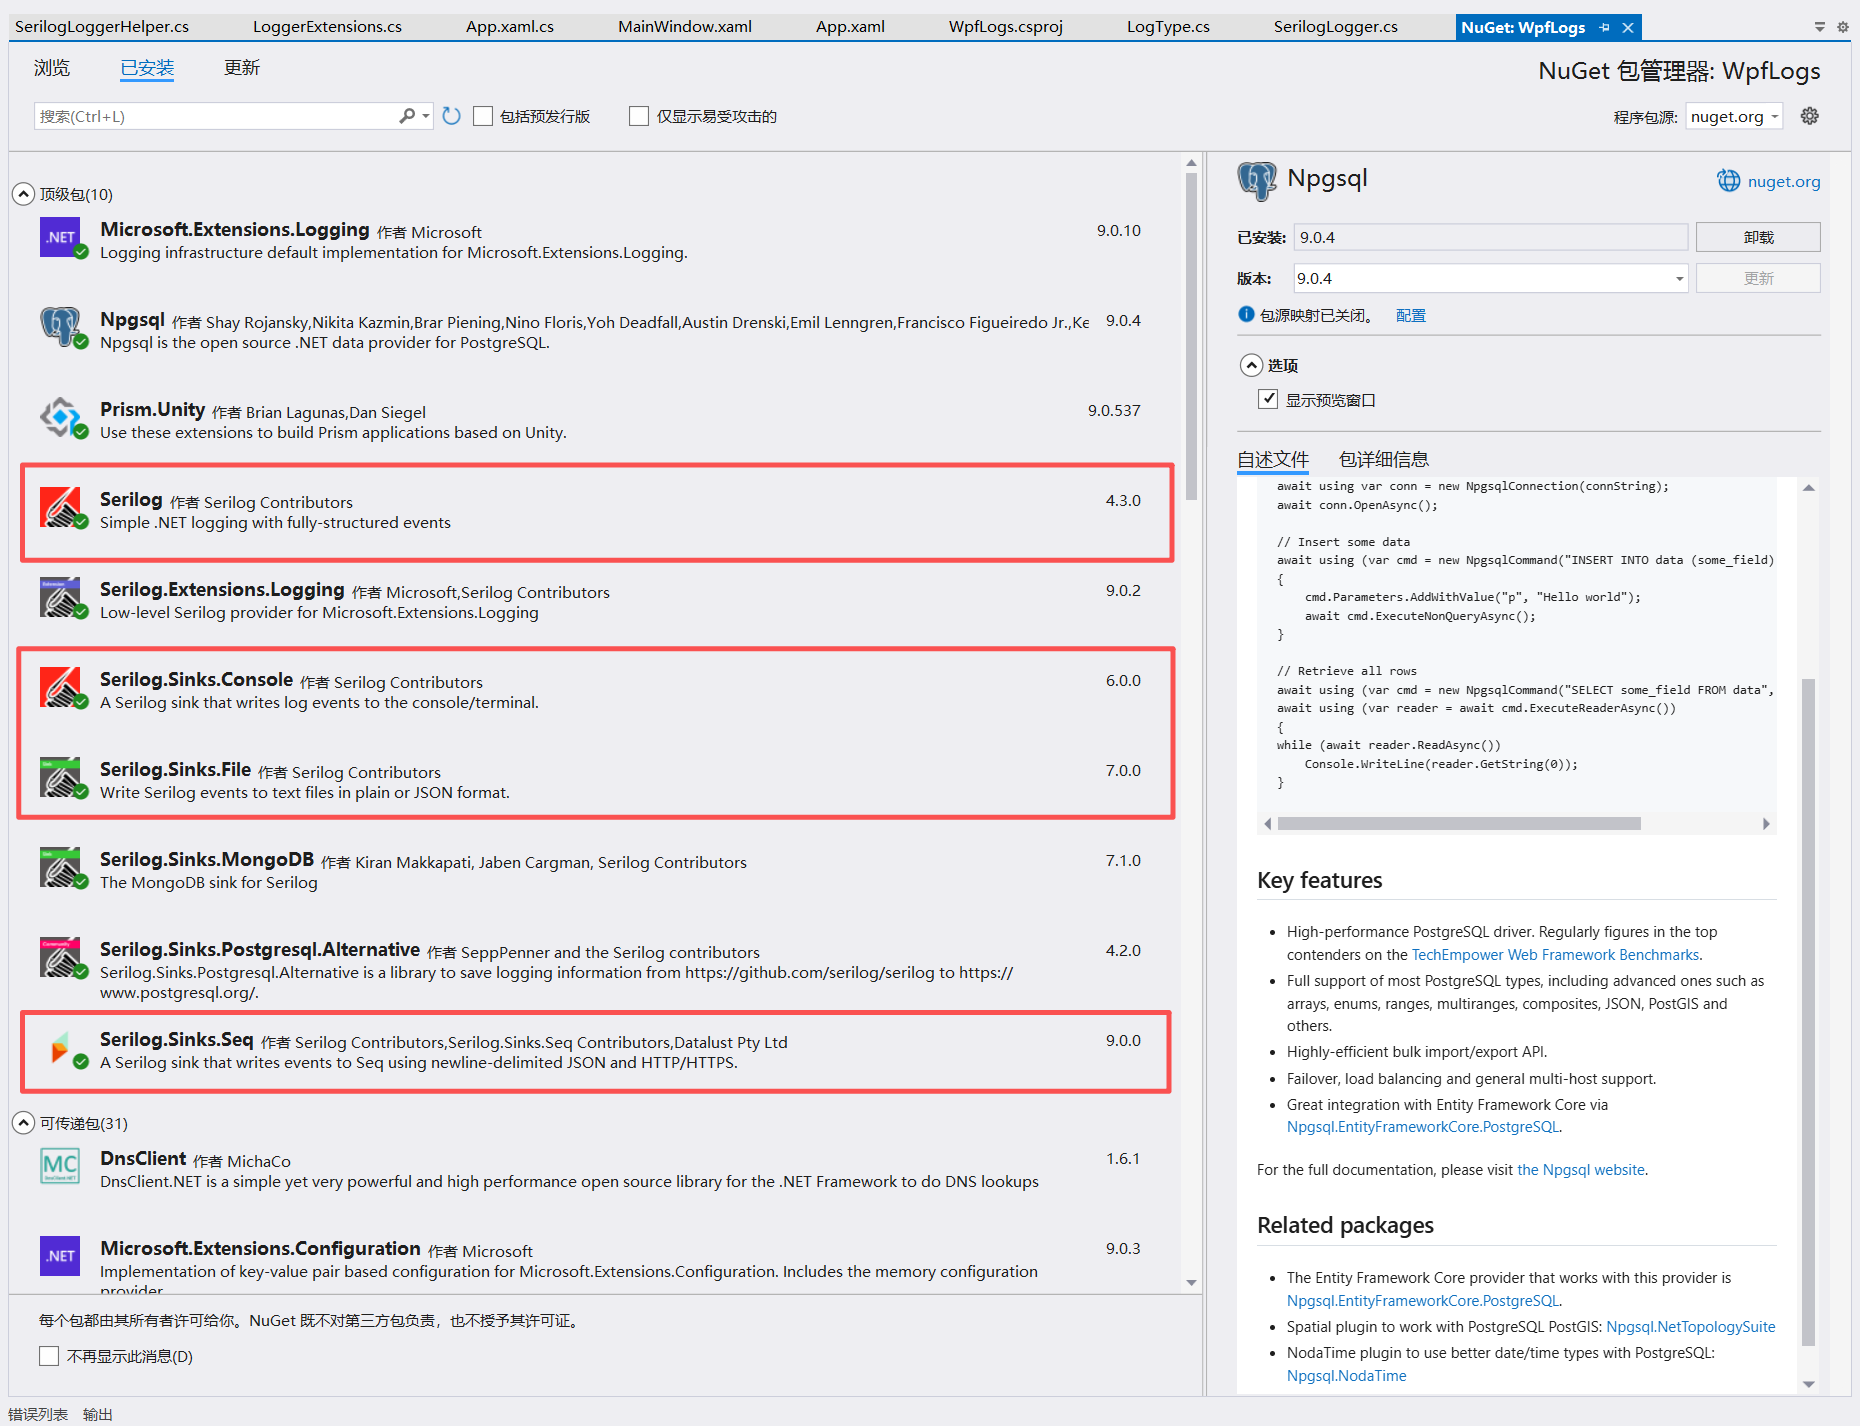Click the Serilog.Sinks.Seq package icon
Screen dimensions: 1860x1426
60,1048
